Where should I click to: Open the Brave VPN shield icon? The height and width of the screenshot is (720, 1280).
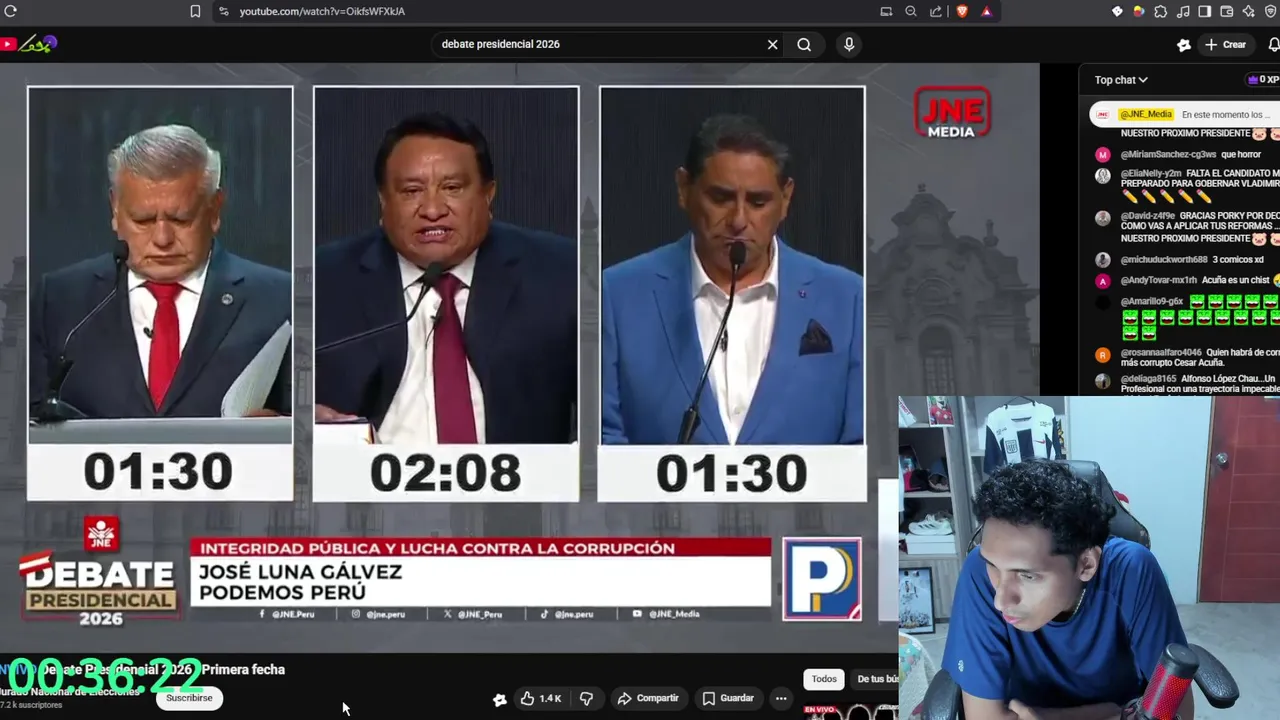click(x=1271, y=11)
